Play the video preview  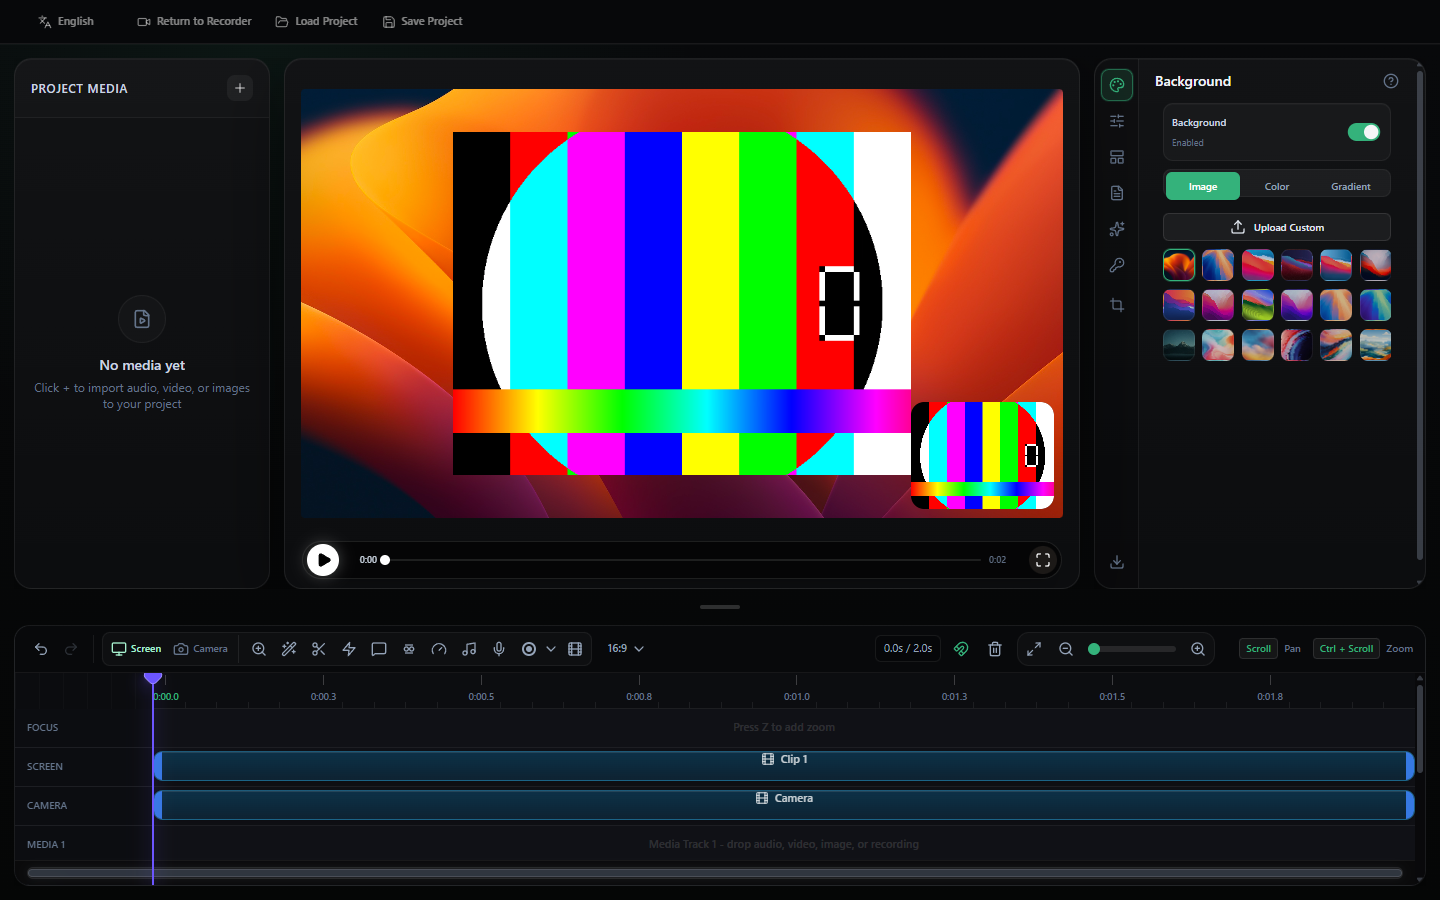pyautogui.click(x=323, y=560)
